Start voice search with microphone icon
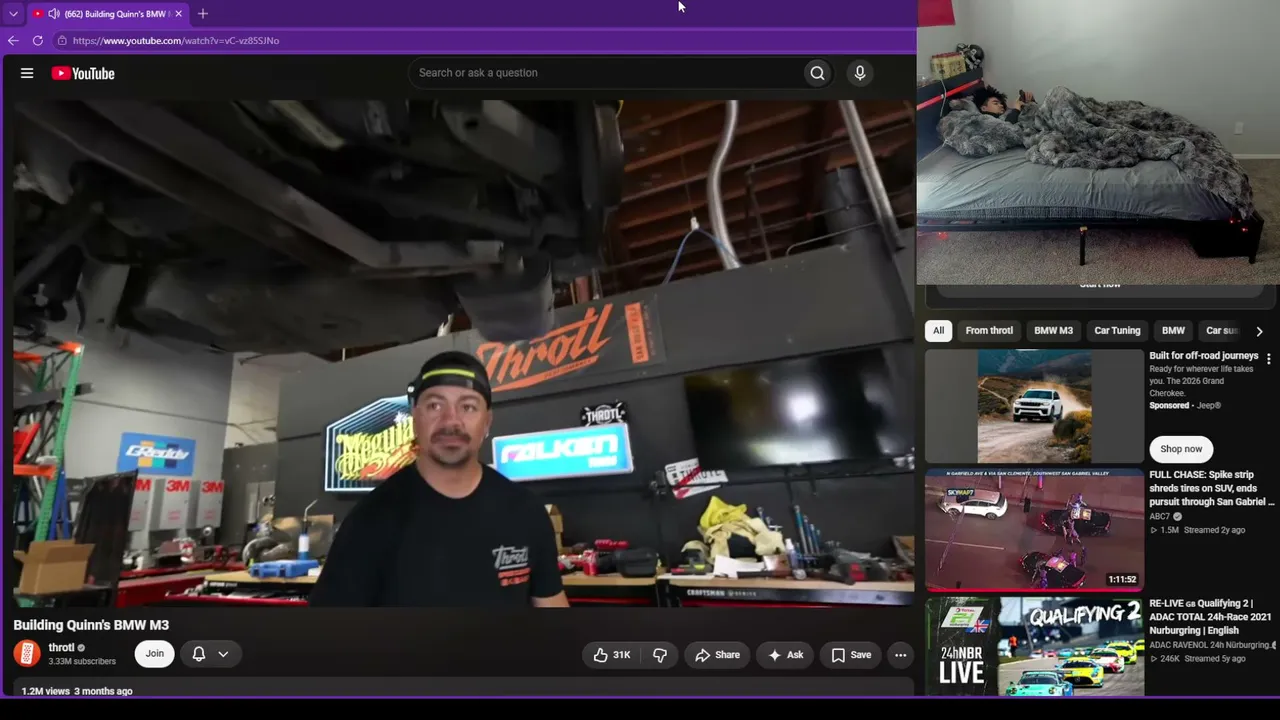This screenshot has height=720, width=1280. [859, 73]
